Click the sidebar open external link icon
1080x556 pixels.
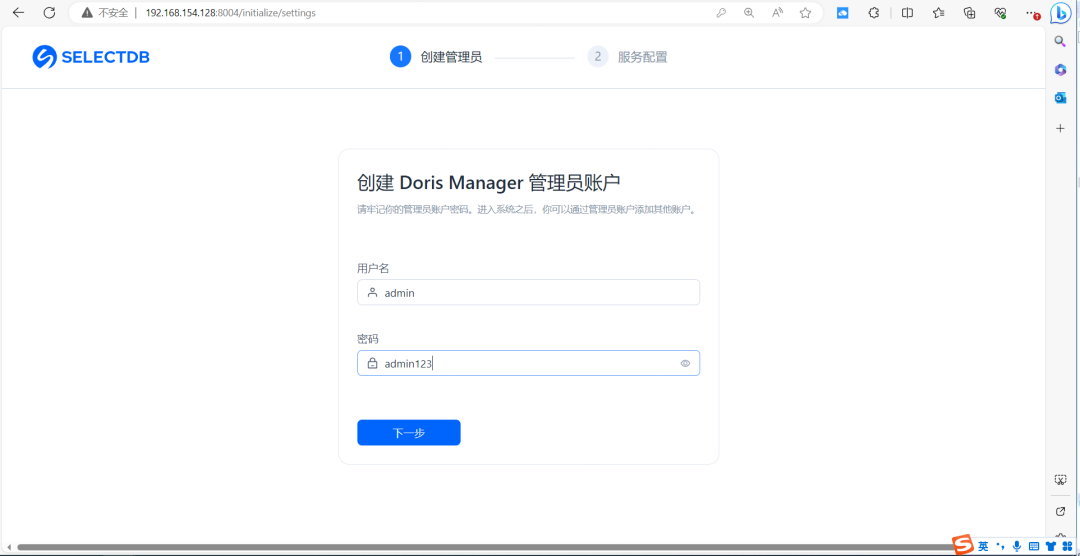pyautogui.click(x=1061, y=511)
